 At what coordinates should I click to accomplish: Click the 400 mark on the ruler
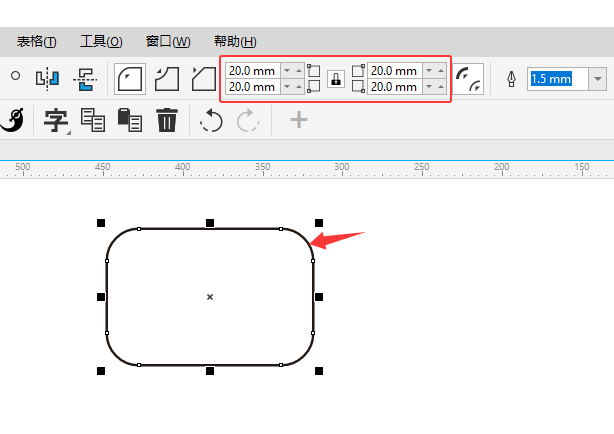(x=182, y=166)
